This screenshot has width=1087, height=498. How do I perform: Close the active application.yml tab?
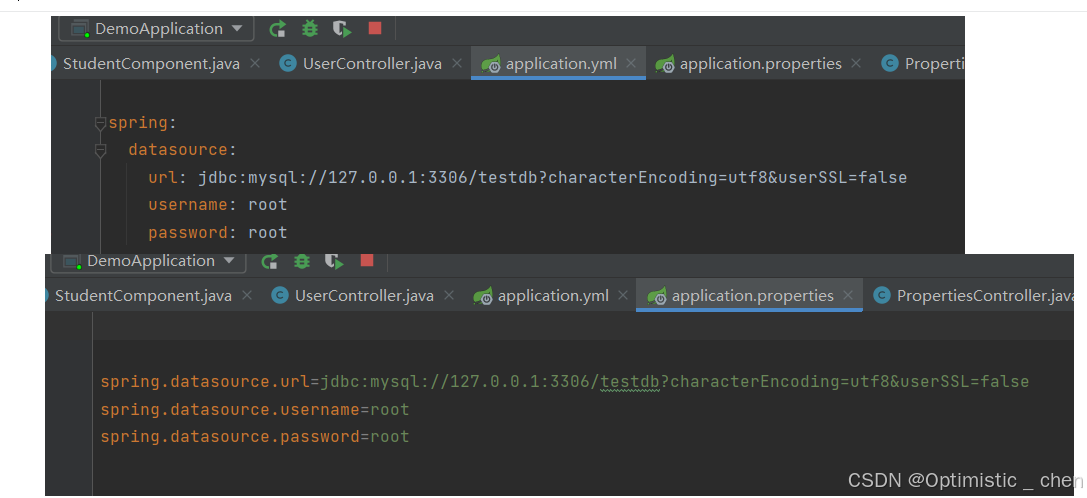631,64
